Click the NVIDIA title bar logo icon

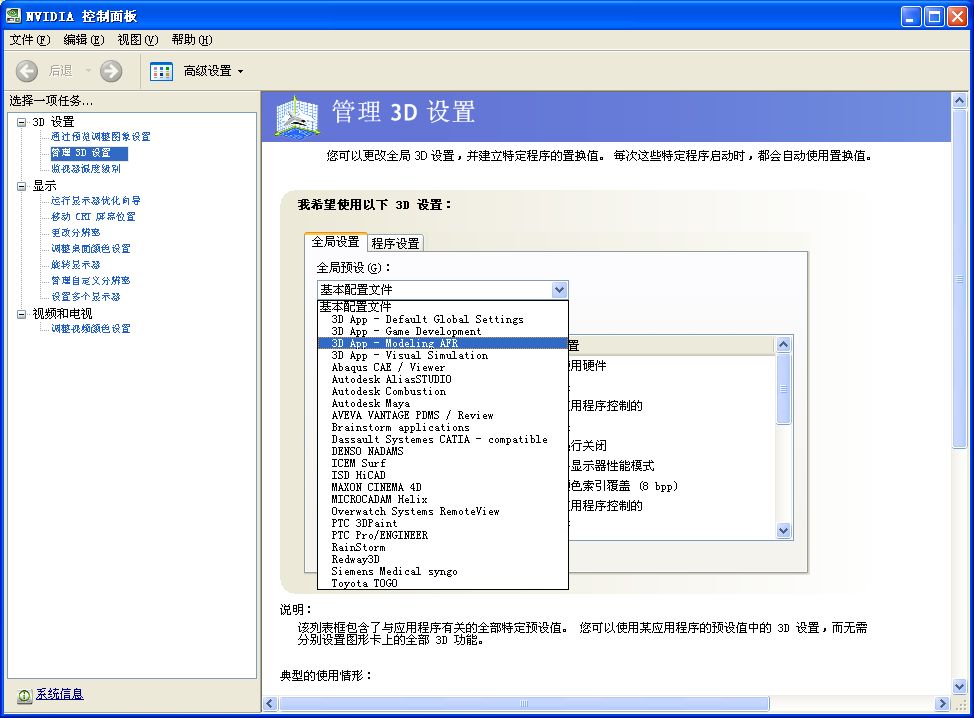pyautogui.click(x=13, y=16)
